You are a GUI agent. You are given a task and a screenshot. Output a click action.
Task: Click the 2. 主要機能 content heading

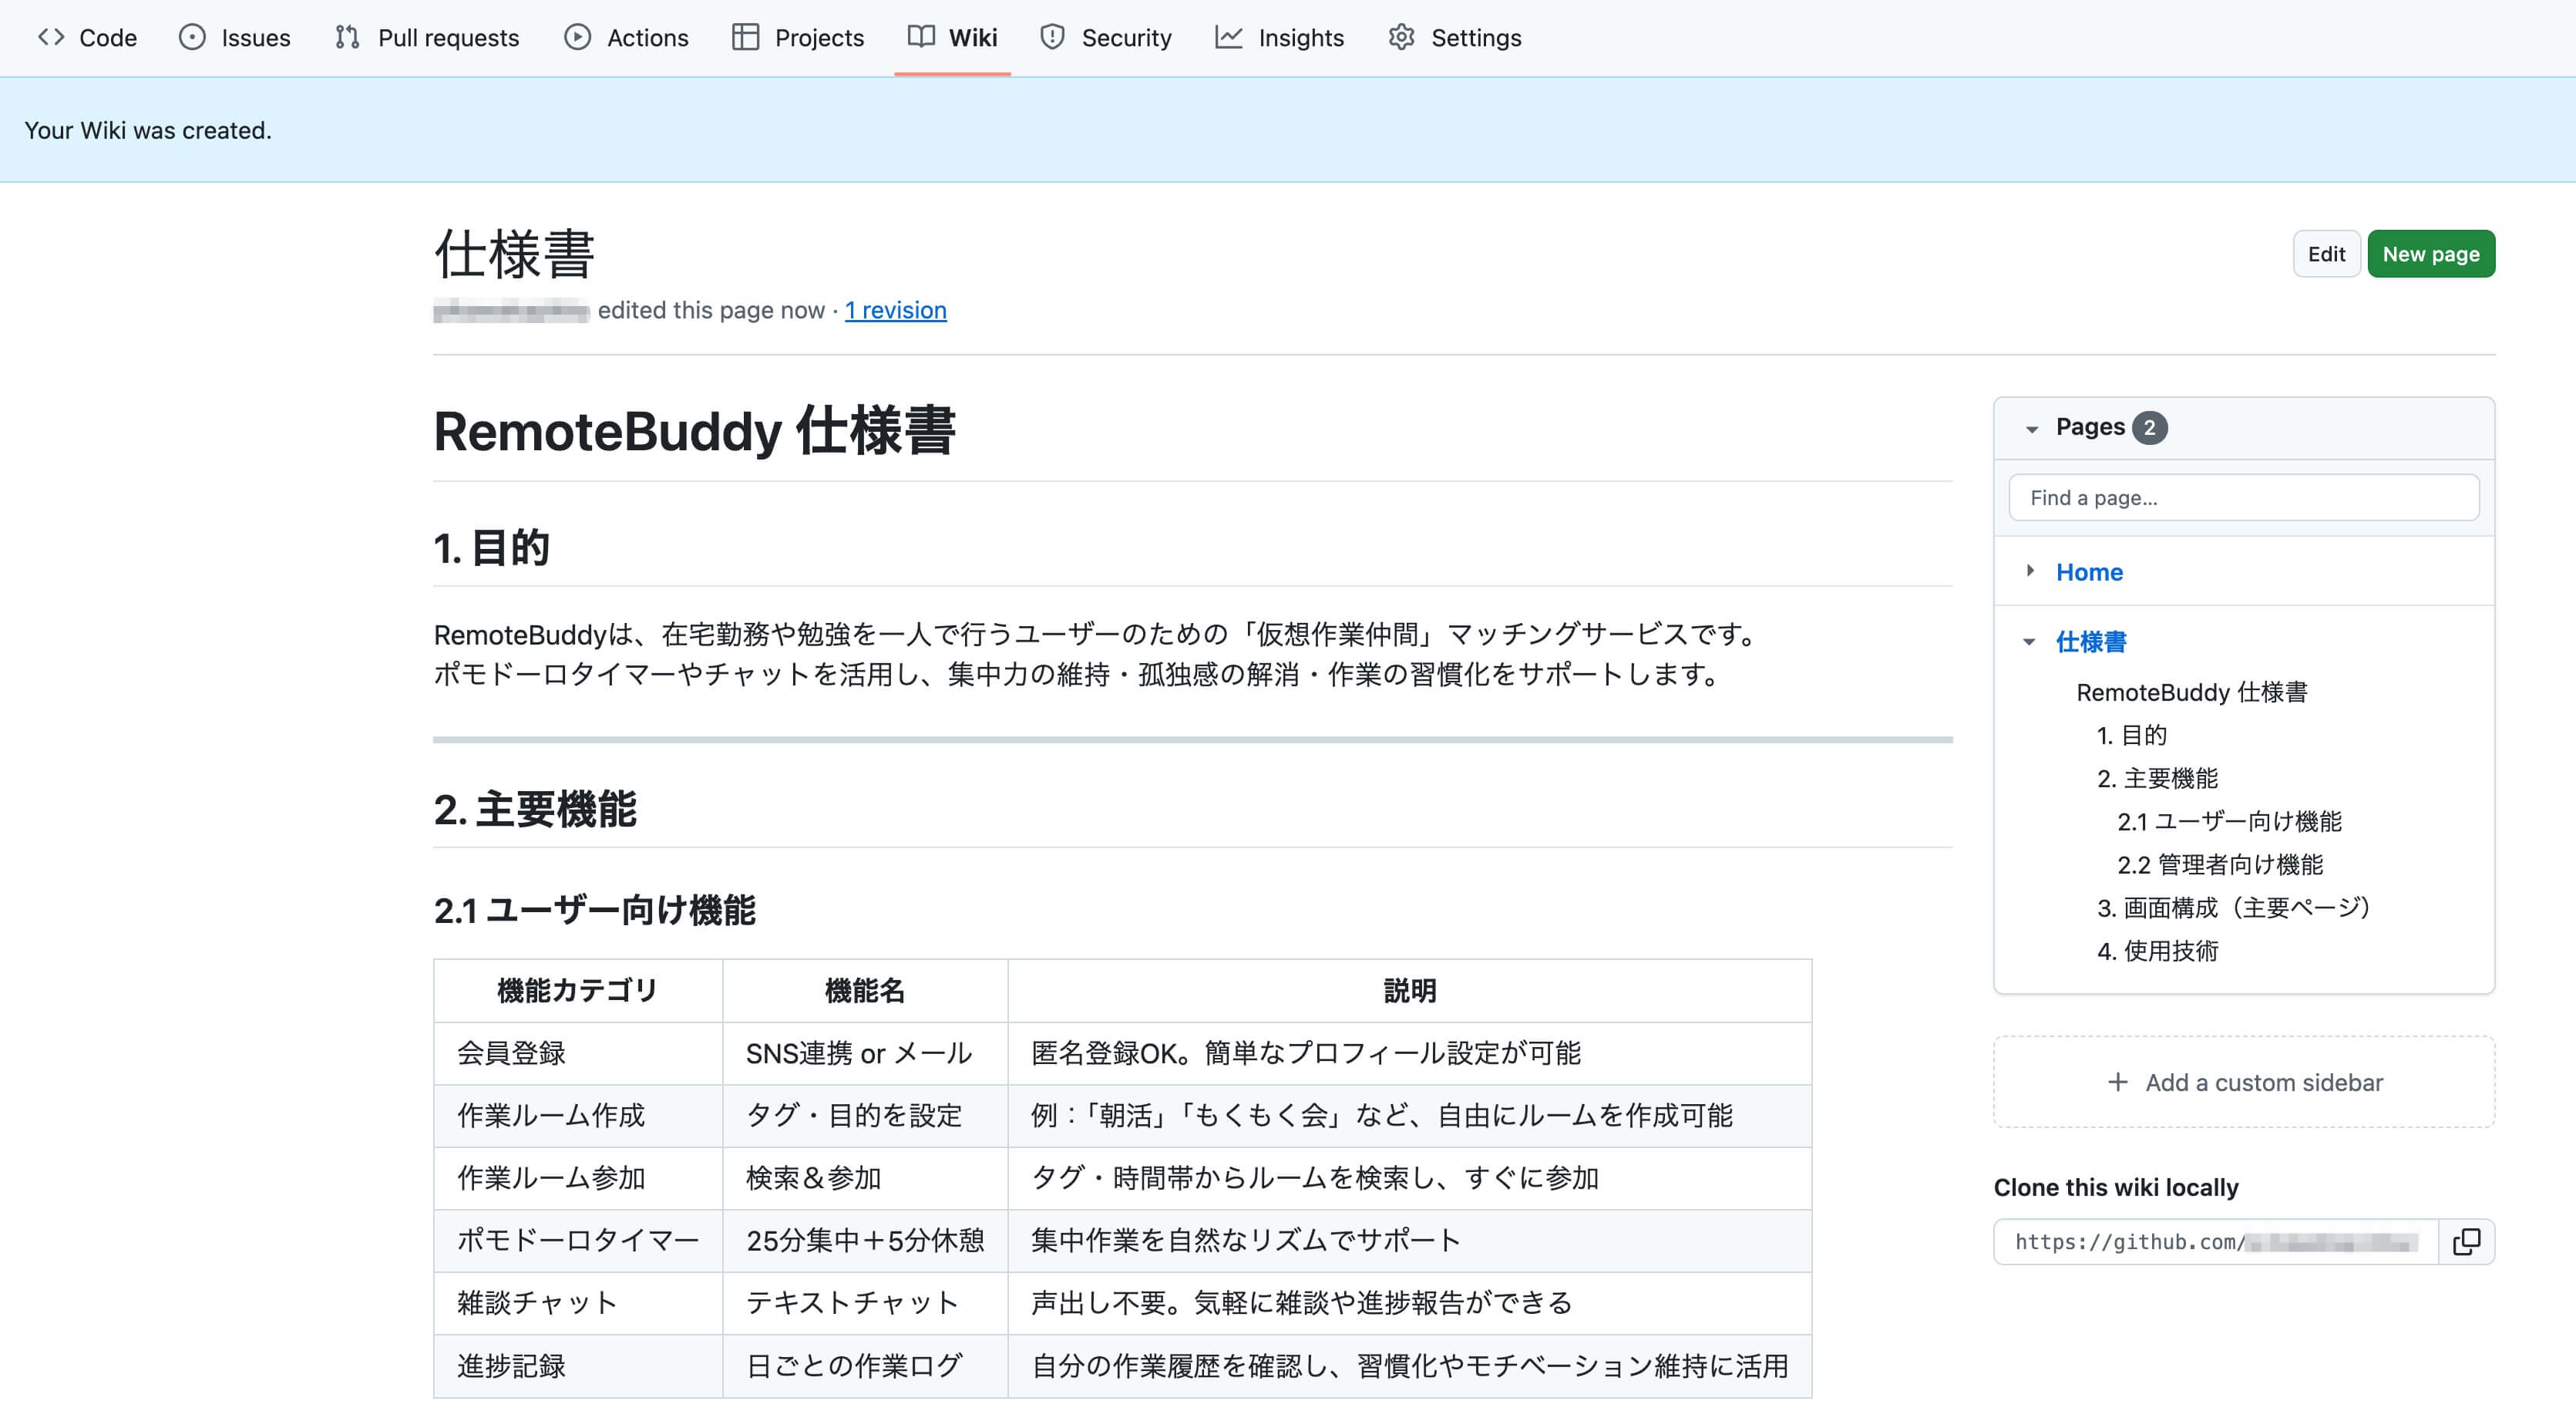coord(535,809)
